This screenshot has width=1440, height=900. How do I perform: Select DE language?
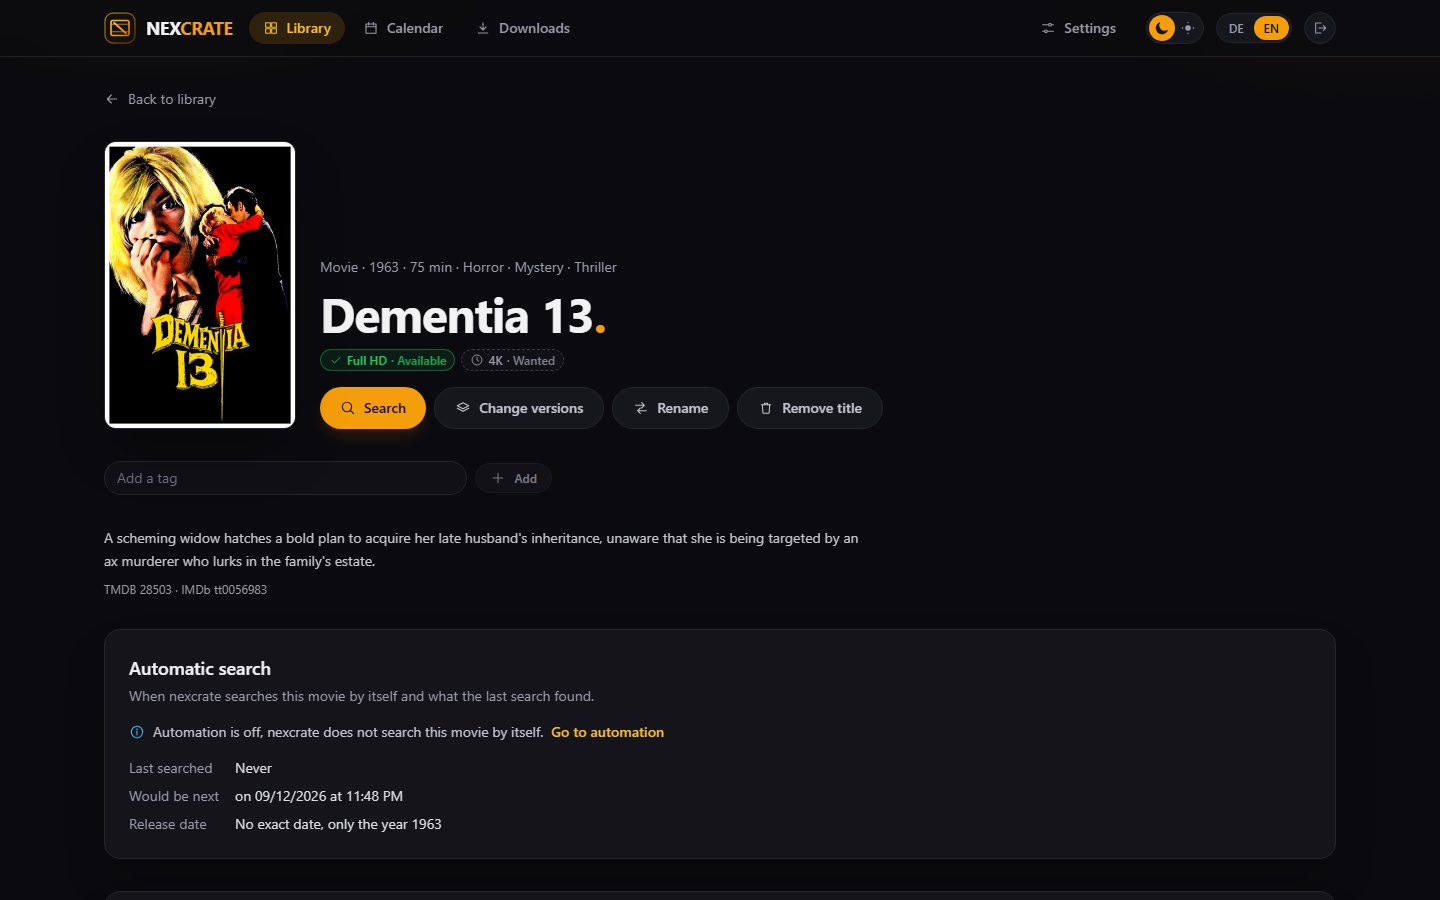(1236, 28)
